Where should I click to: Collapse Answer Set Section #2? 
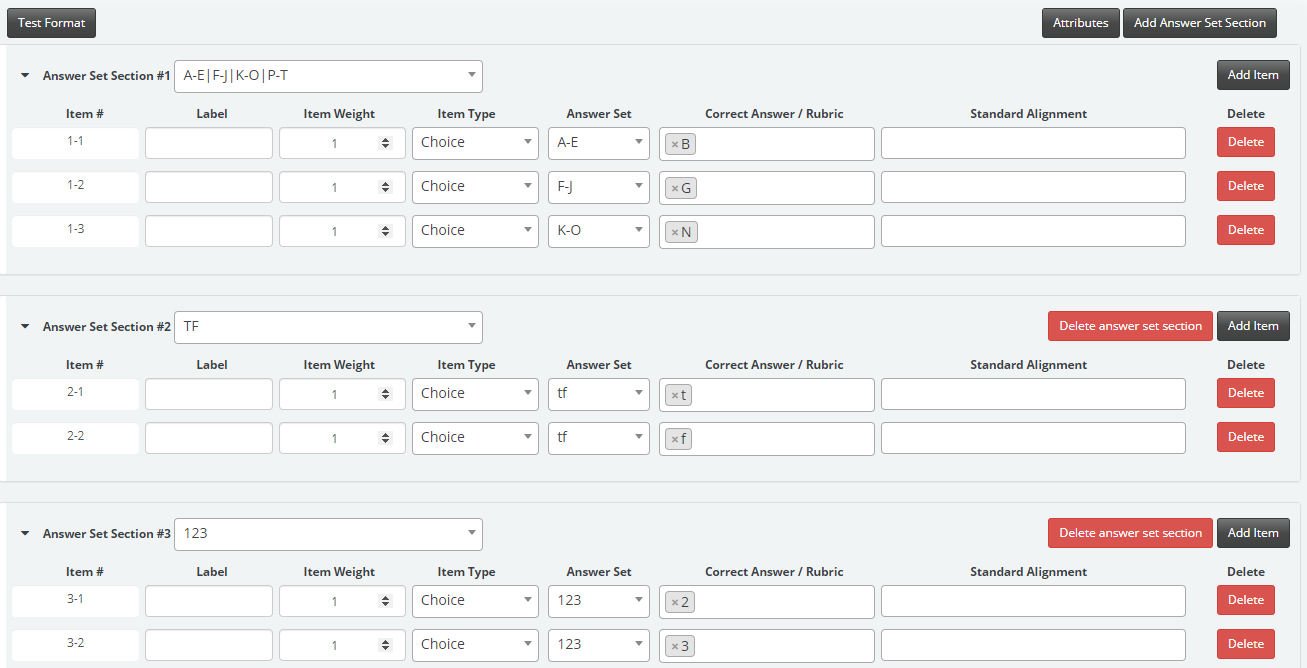pos(24,327)
